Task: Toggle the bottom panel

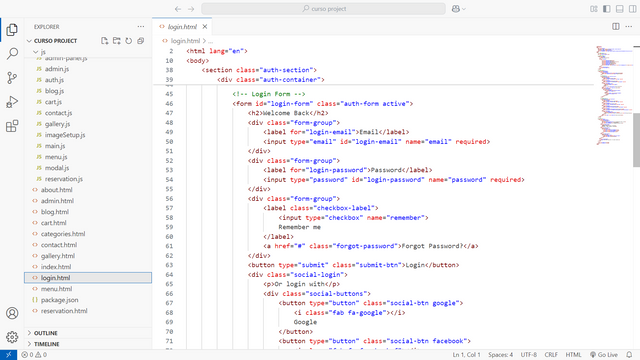Action: [x=620, y=9]
